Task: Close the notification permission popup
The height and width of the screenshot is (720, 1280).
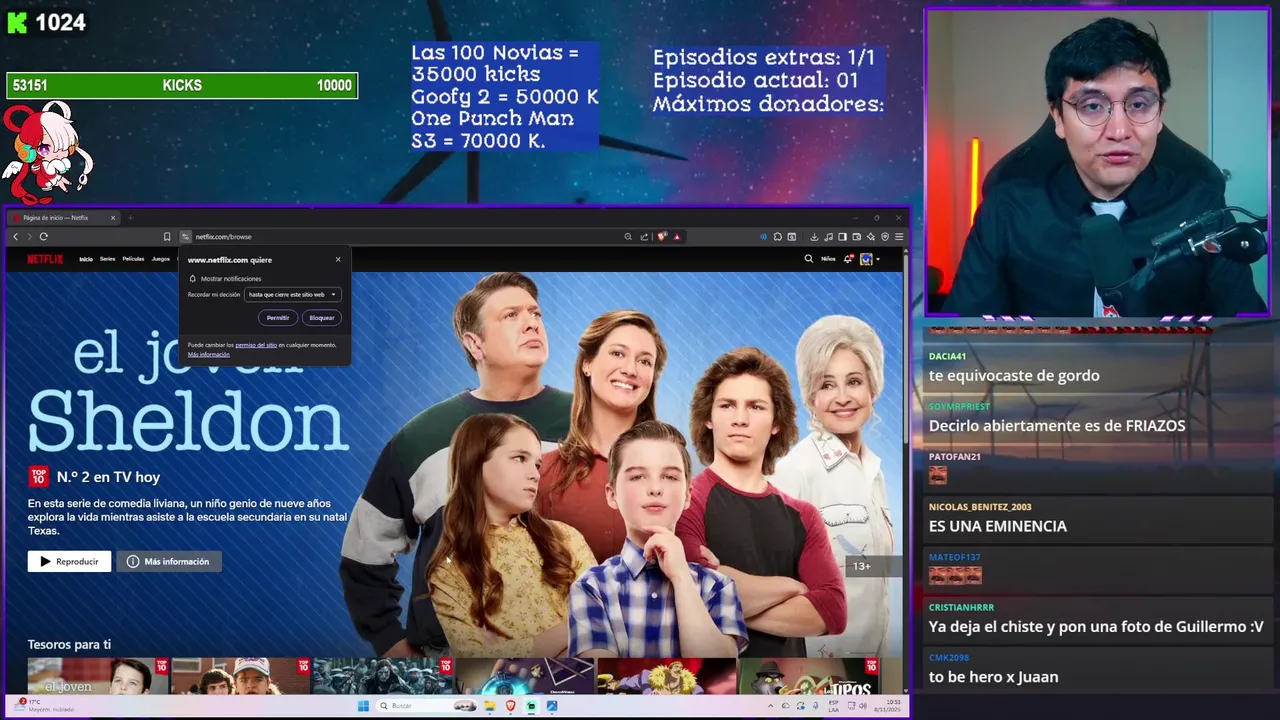Action: click(338, 259)
